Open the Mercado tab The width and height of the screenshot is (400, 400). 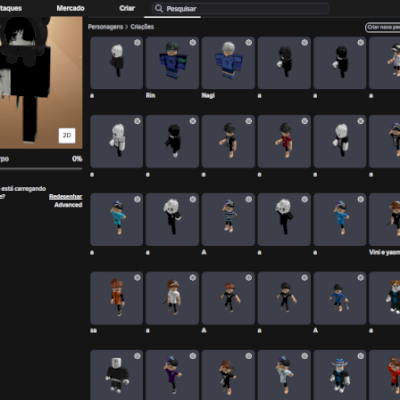[x=70, y=8]
